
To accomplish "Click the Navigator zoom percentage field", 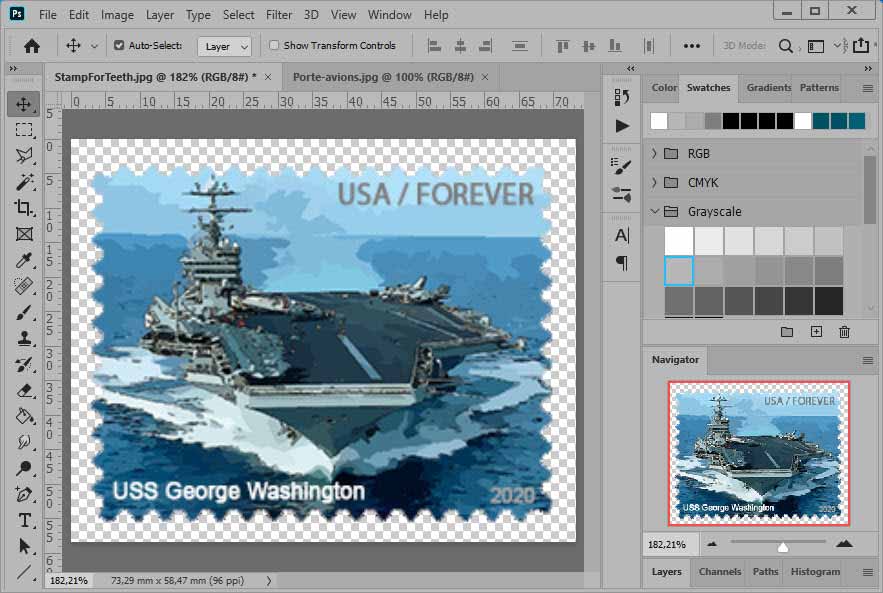I will tap(670, 545).
